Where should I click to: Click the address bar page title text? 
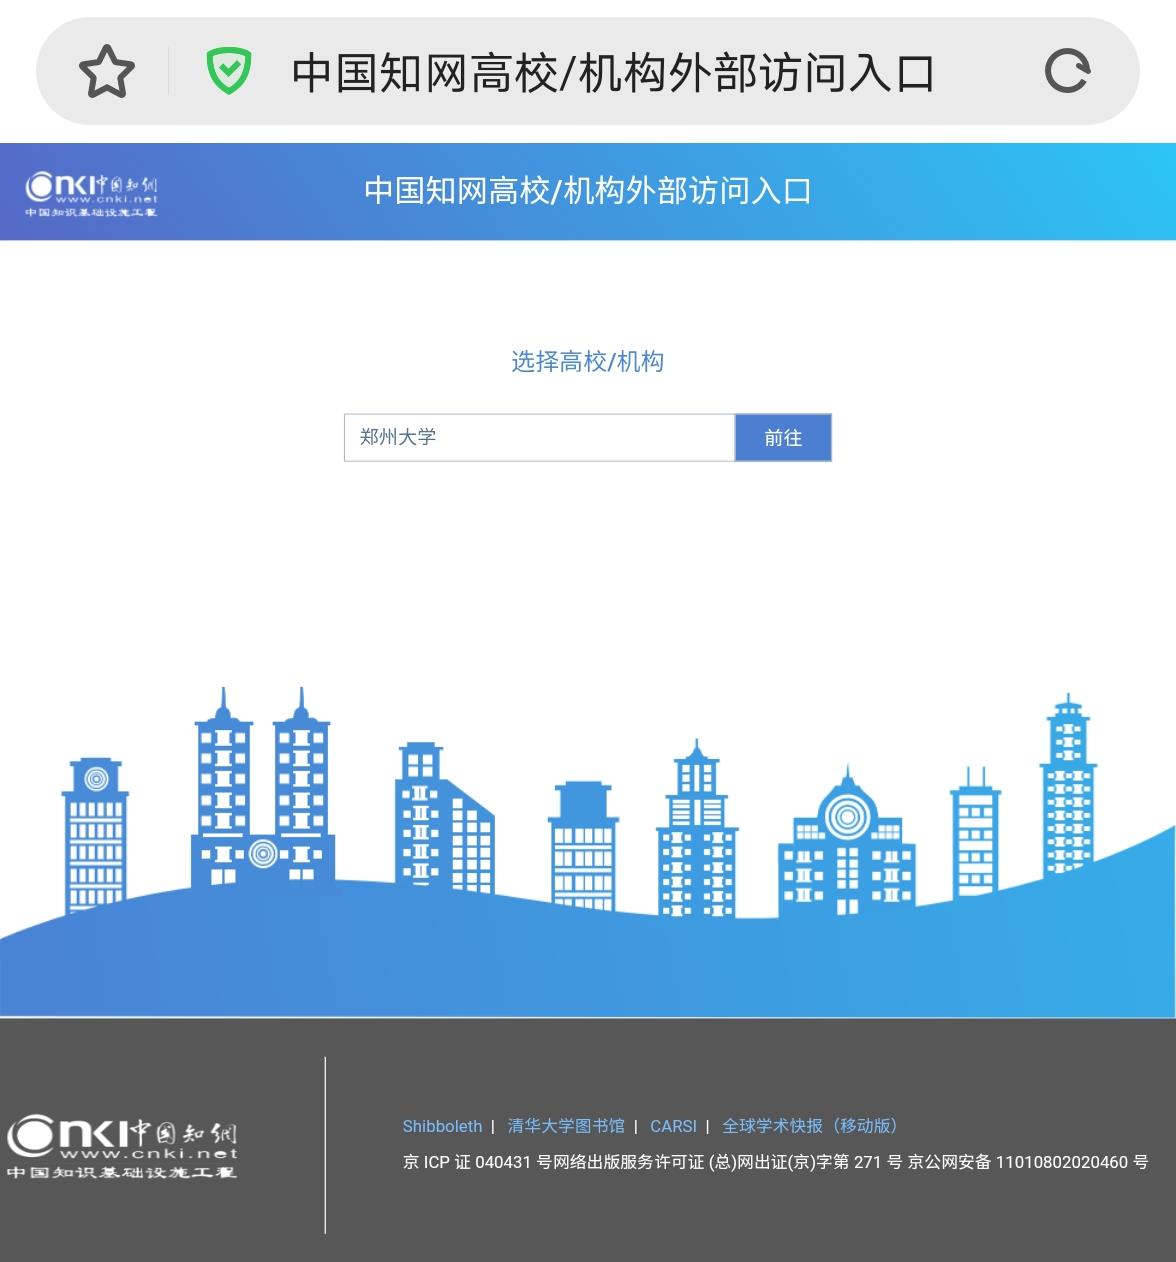click(613, 73)
